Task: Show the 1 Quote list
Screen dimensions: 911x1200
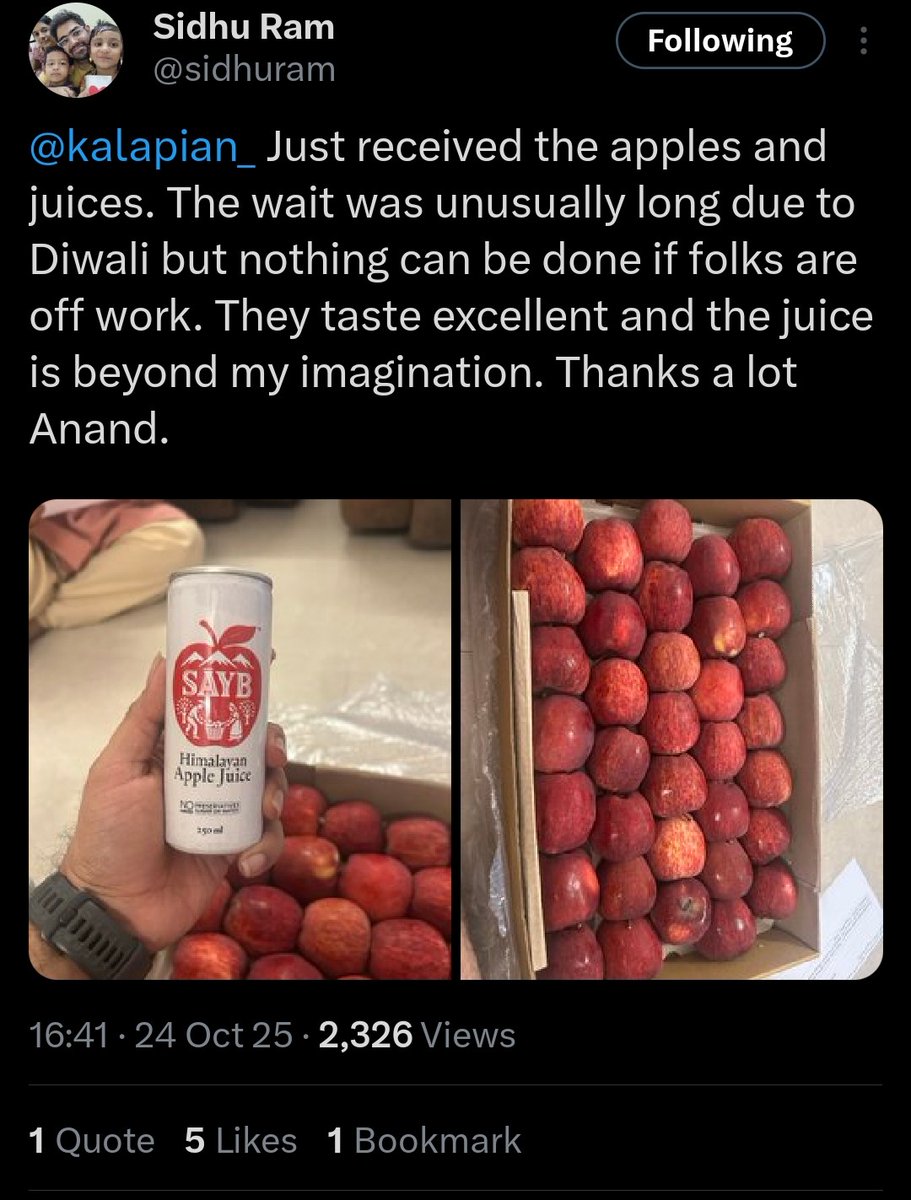Action: point(92,1141)
